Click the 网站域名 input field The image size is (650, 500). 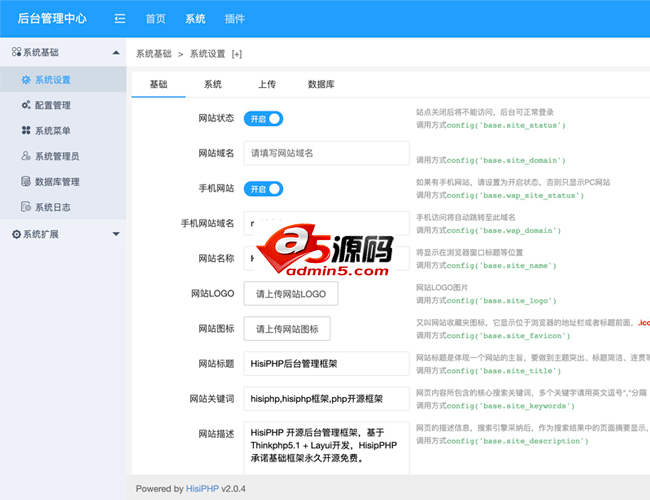327,153
